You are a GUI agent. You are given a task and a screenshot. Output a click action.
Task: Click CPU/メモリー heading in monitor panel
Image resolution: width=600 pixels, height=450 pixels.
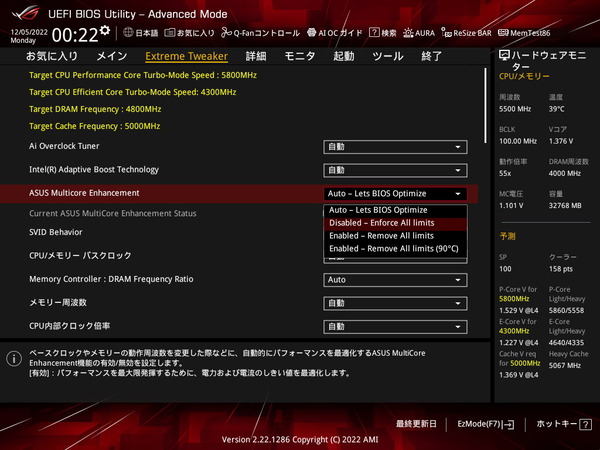(x=524, y=76)
